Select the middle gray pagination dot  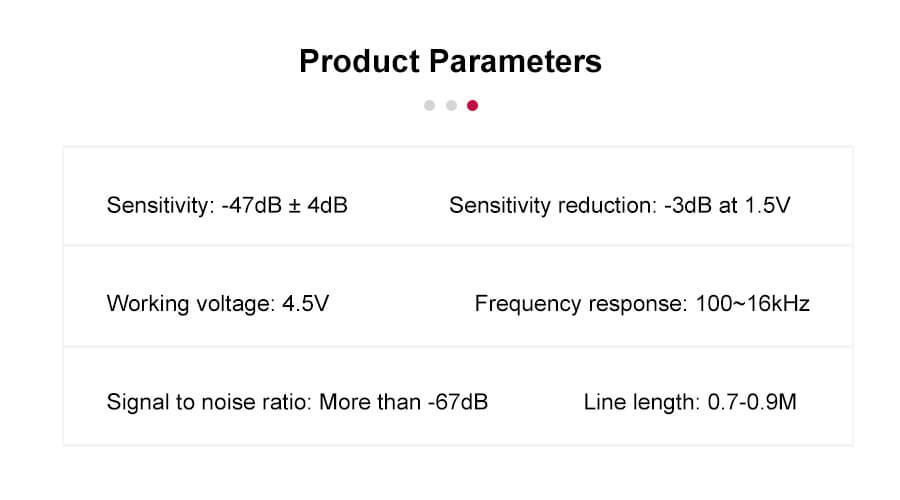[x=451, y=106]
